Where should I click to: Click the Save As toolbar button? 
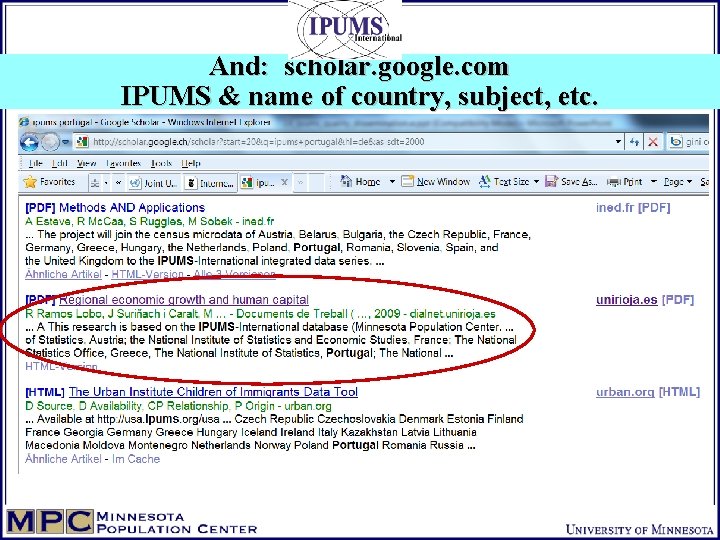[571, 182]
